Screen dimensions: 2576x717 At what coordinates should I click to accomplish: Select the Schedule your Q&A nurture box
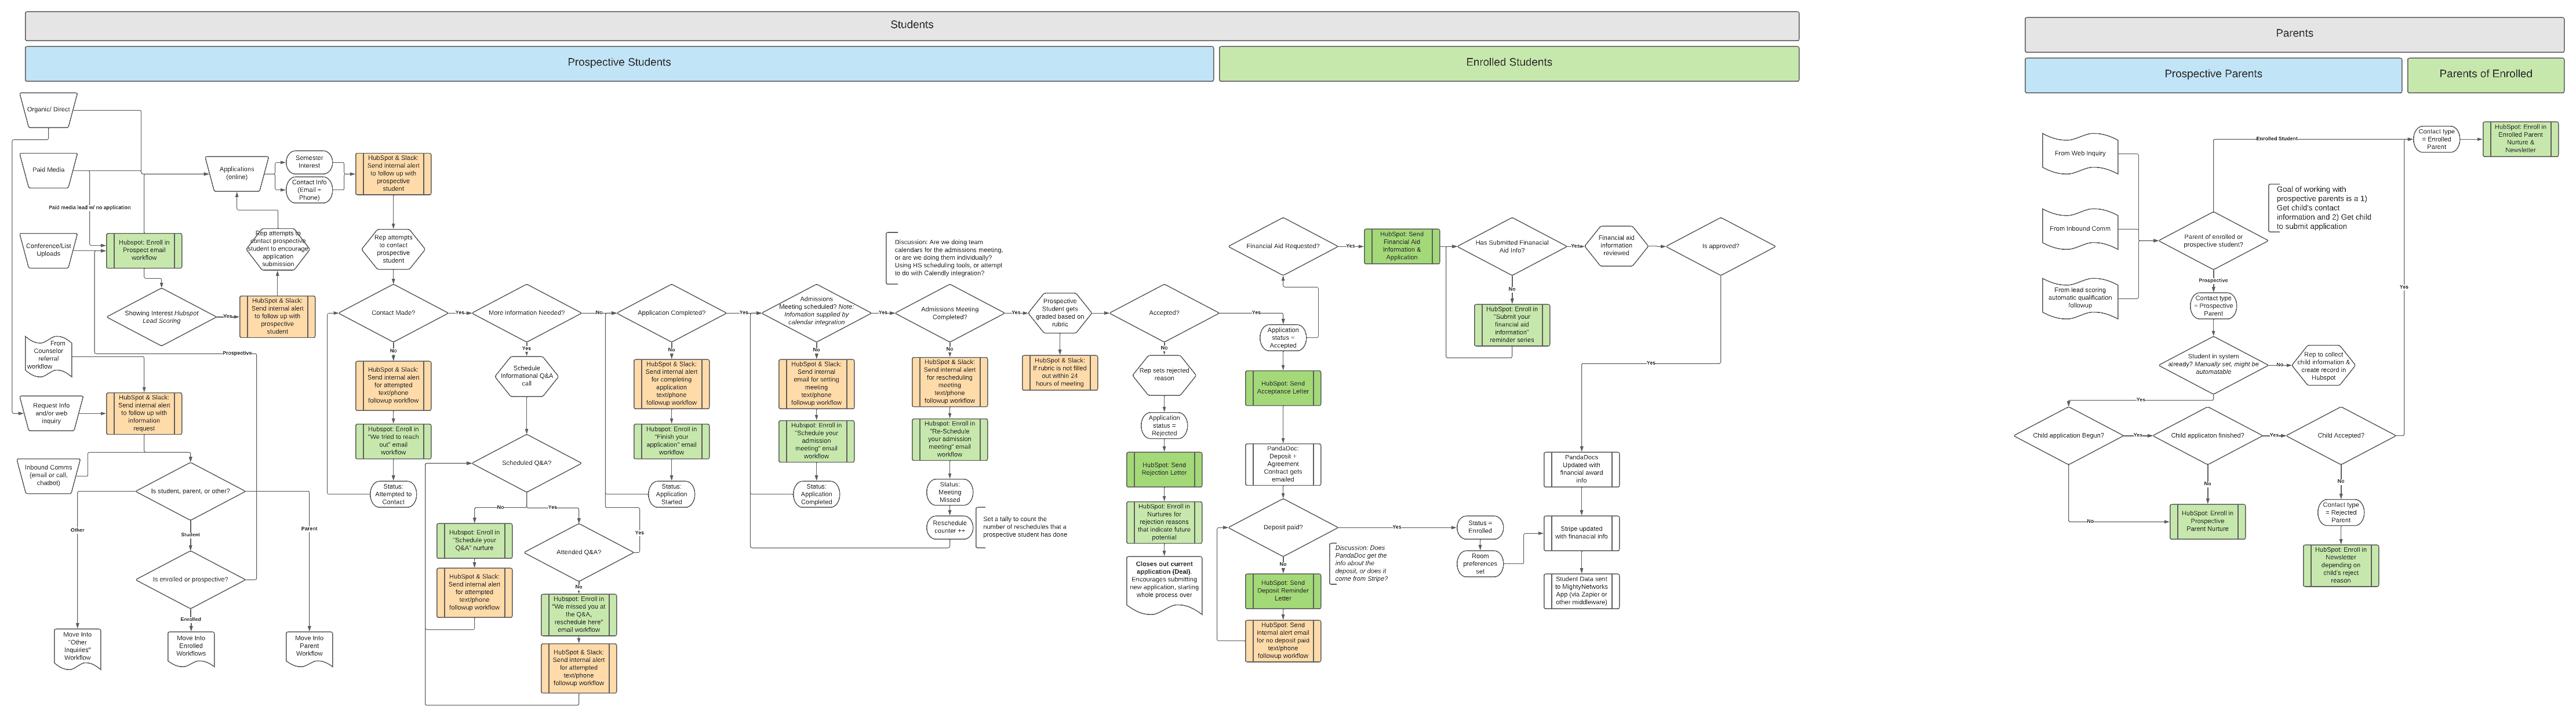point(474,541)
